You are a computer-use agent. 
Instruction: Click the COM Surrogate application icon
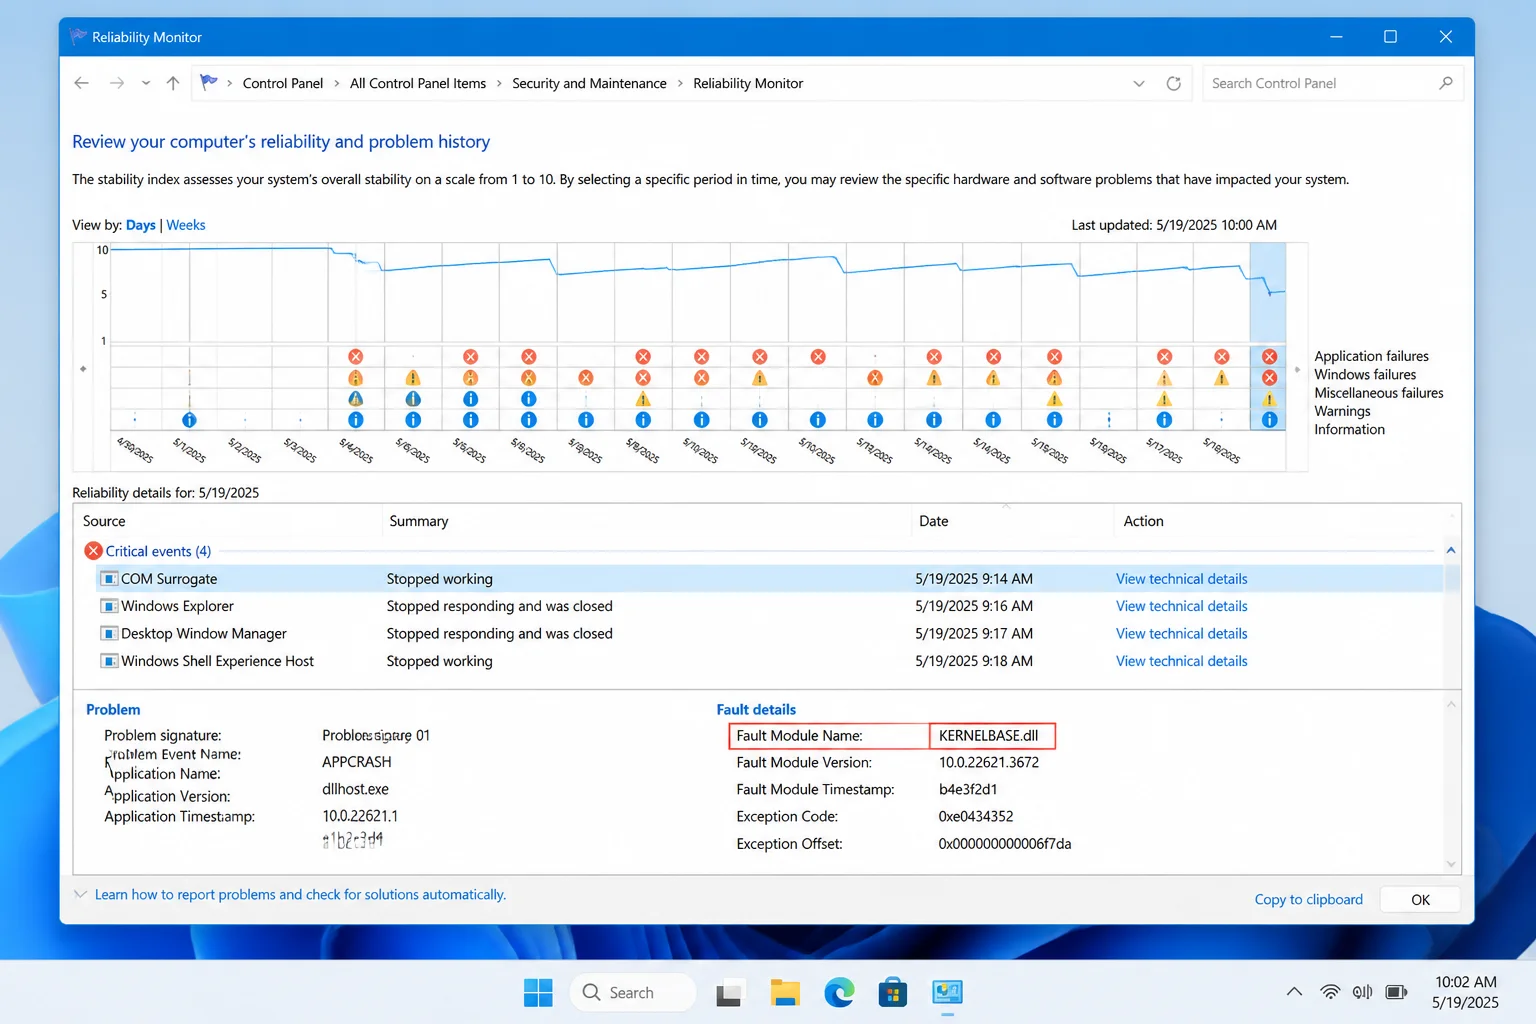109,579
